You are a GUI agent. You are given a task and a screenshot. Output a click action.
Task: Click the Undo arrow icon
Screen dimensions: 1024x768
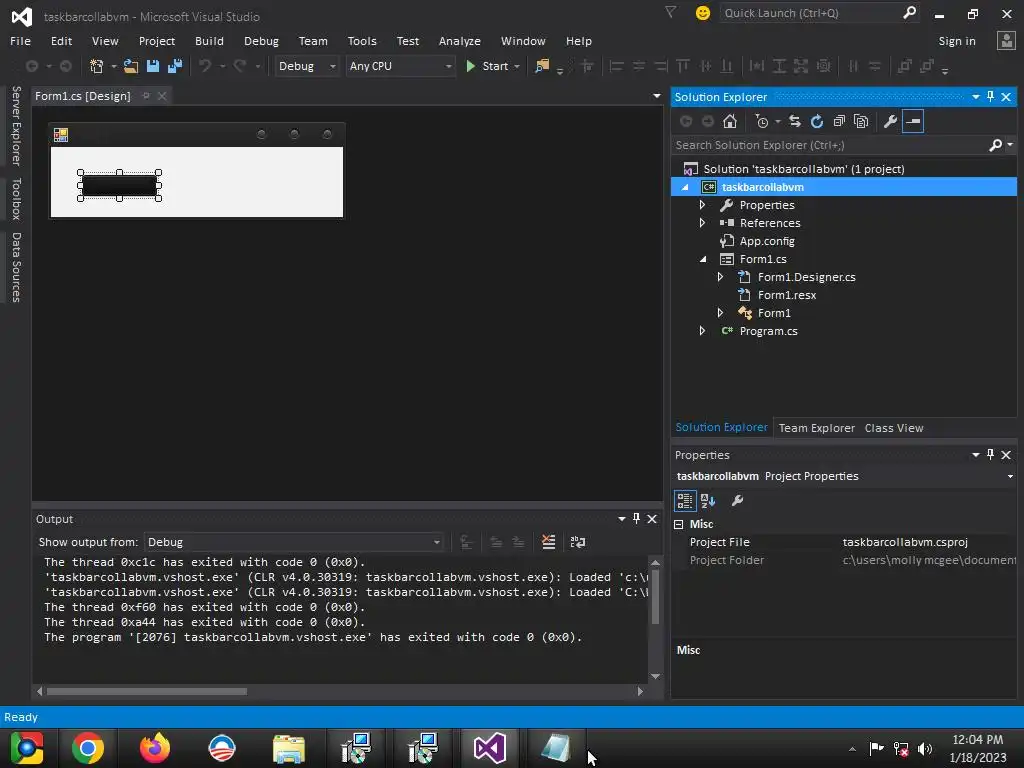[205, 66]
